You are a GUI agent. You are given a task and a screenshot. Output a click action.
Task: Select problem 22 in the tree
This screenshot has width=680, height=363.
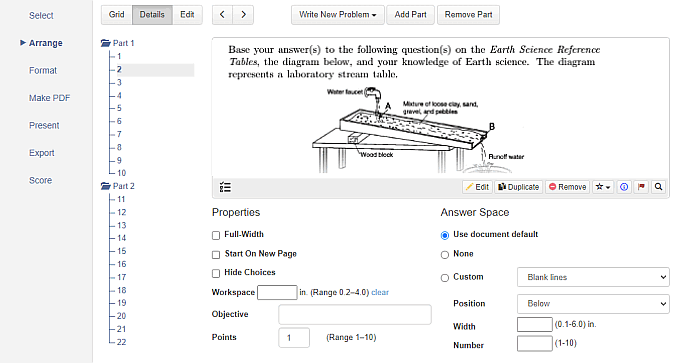point(121,342)
